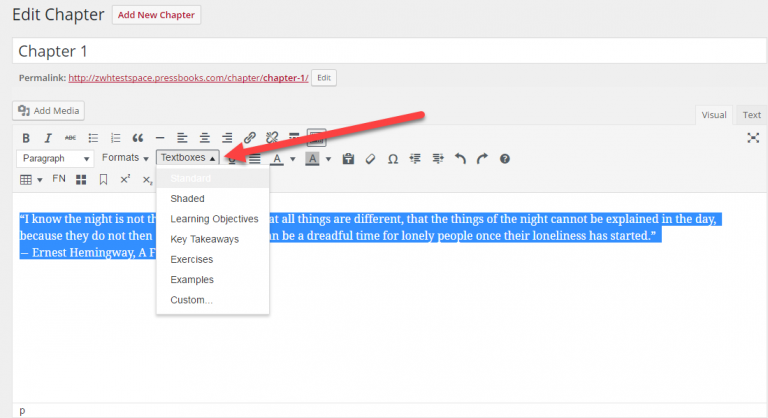Insert a special character (omega icon)

tap(393, 159)
